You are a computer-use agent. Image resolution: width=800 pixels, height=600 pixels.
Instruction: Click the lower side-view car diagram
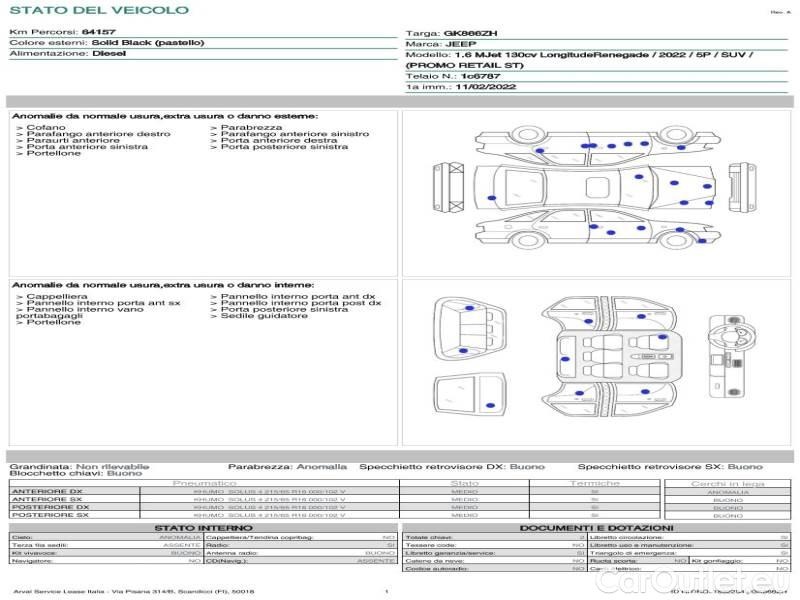point(597,229)
